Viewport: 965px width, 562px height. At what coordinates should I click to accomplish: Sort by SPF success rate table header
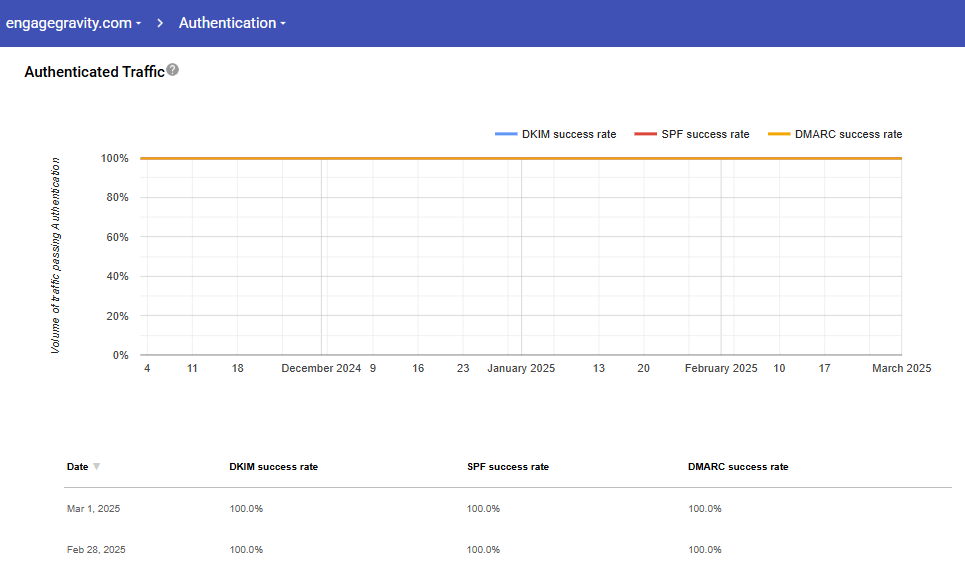[507, 467]
